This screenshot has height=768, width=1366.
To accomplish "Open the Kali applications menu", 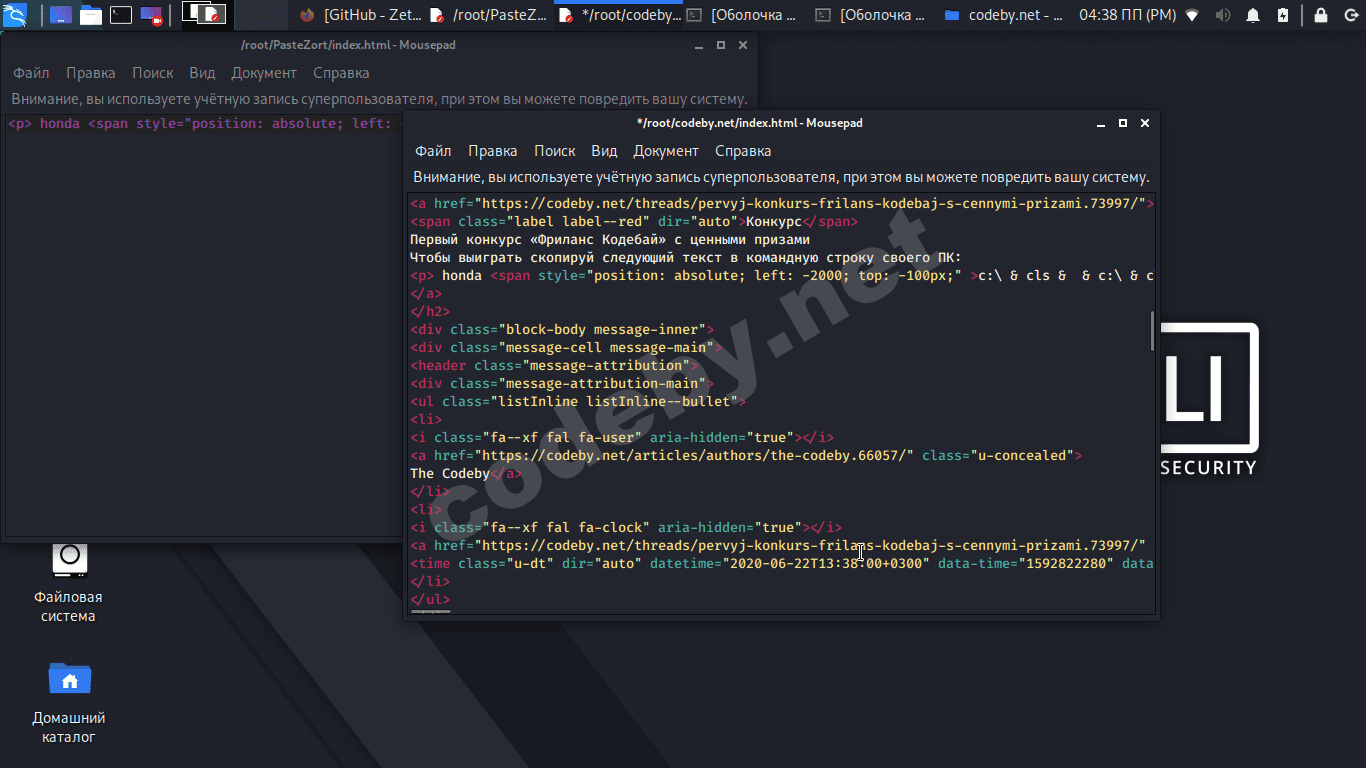I will point(16,15).
